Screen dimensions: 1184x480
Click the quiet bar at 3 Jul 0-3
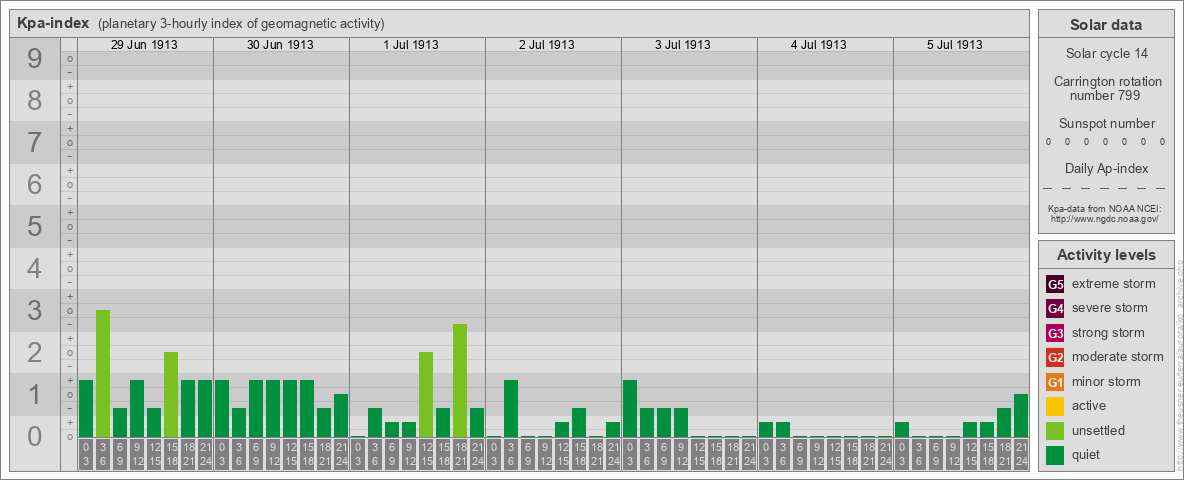click(x=630, y=408)
